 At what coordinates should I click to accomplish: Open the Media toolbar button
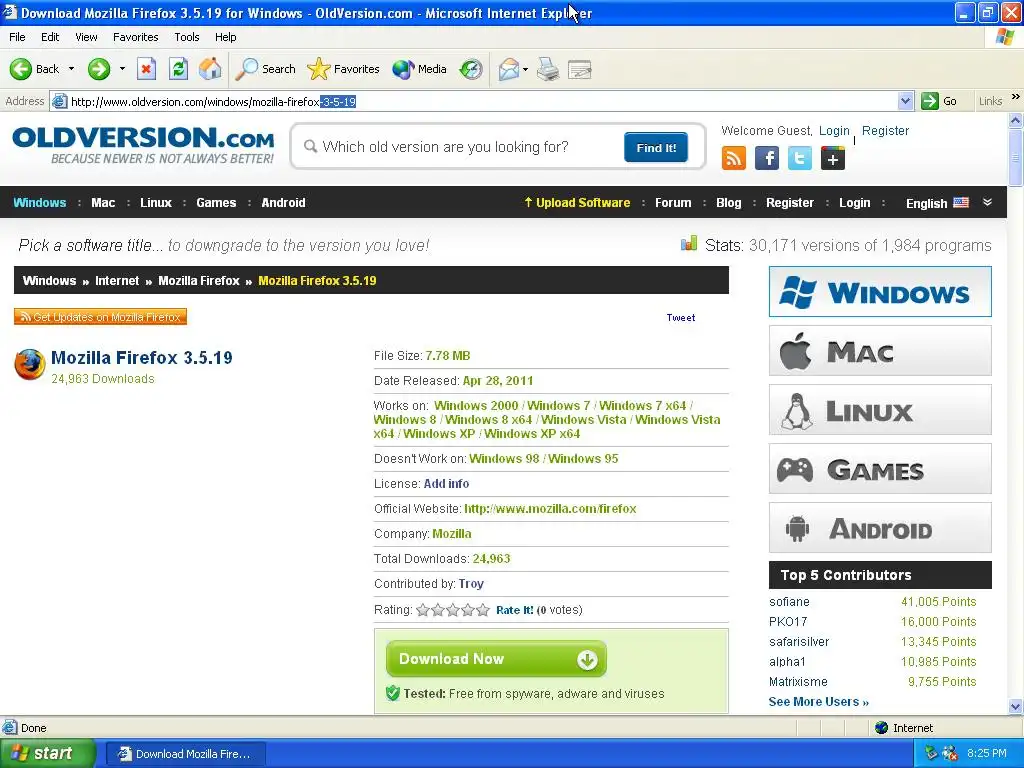click(419, 69)
